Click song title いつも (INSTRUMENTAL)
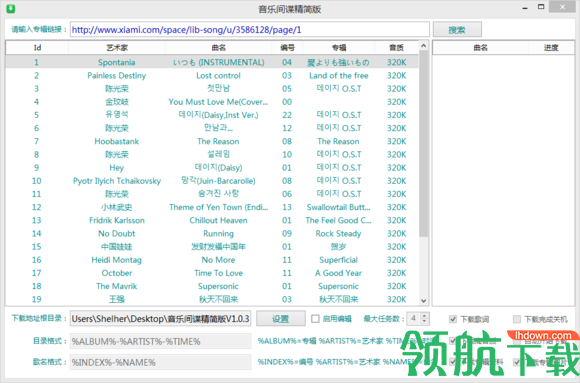The height and width of the screenshot is (383, 580). pyautogui.click(x=219, y=62)
